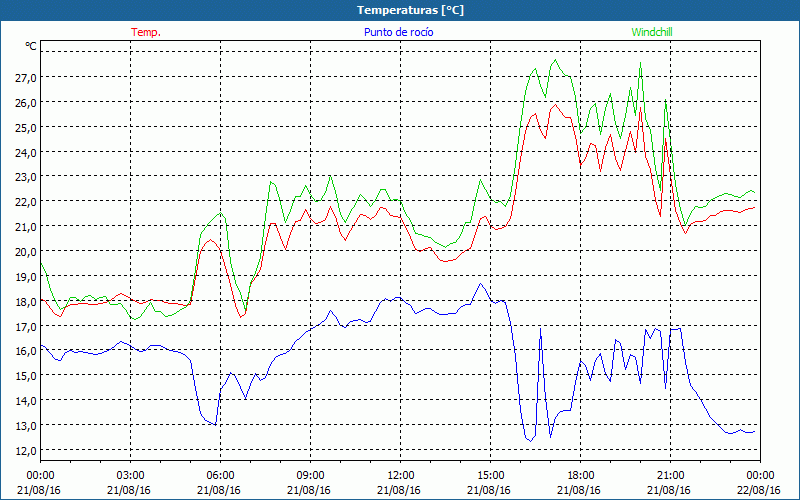Click the 19,0 y-axis value
The height and width of the screenshot is (500, 800).
click(x=25, y=277)
